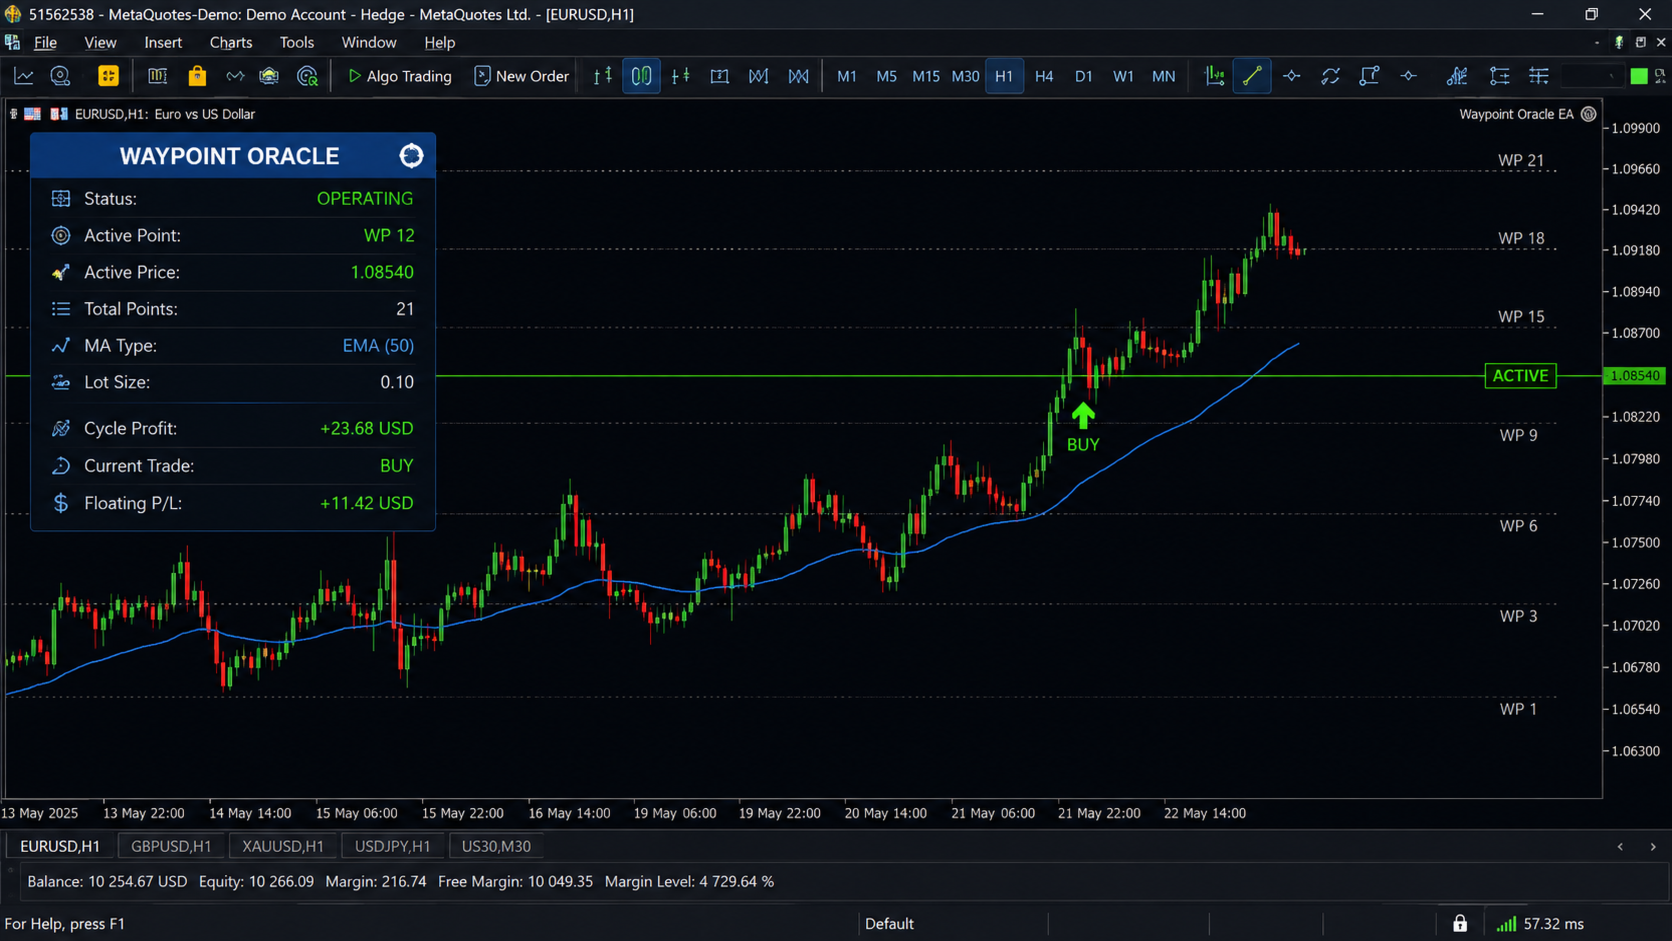Click the MA Type row icon

[x=61, y=346]
